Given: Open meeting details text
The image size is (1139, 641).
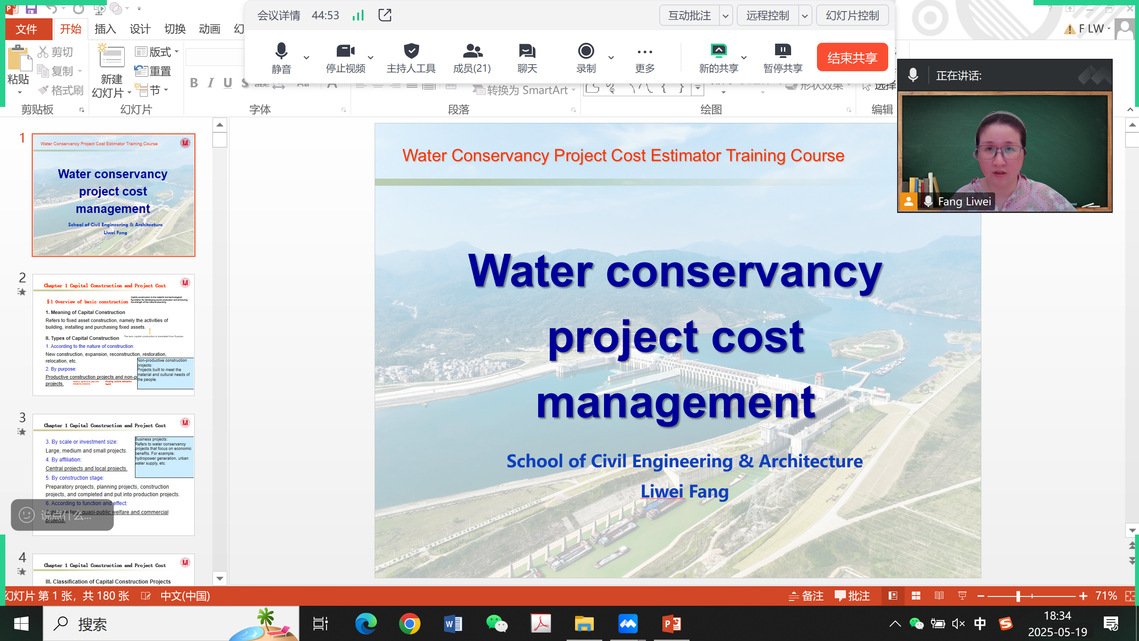Looking at the screenshot, I should [279, 15].
